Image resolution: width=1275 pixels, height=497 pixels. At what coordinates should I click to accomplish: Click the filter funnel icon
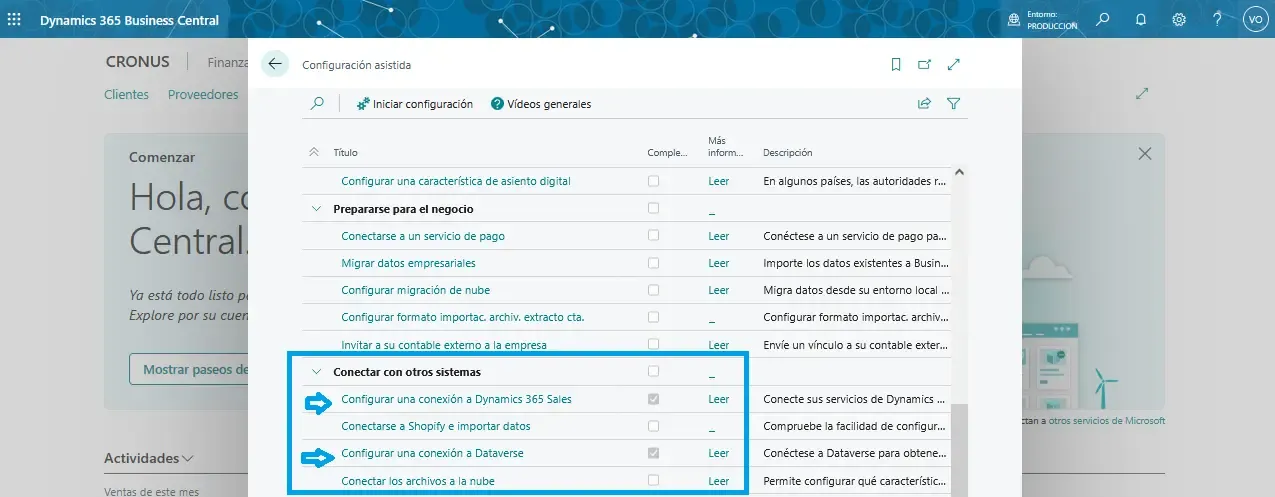coord(953,103)
